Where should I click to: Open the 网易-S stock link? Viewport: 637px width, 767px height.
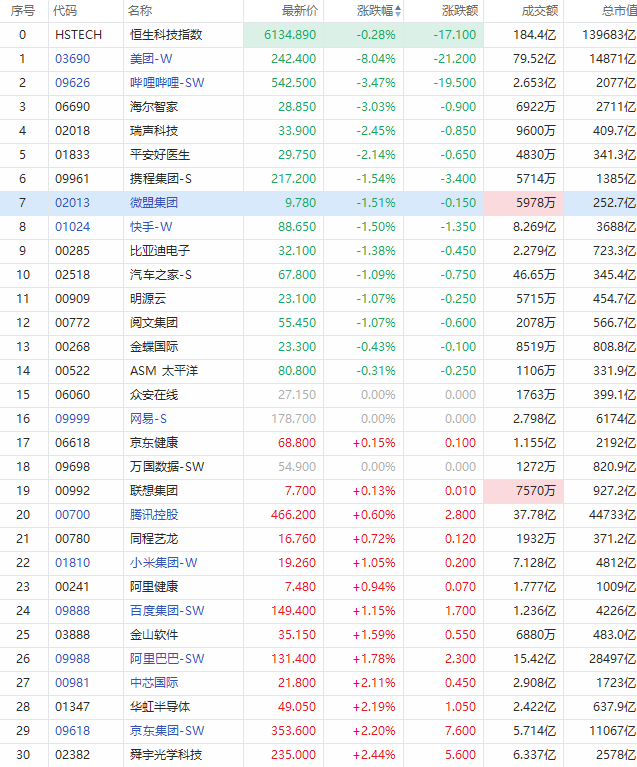148,419
